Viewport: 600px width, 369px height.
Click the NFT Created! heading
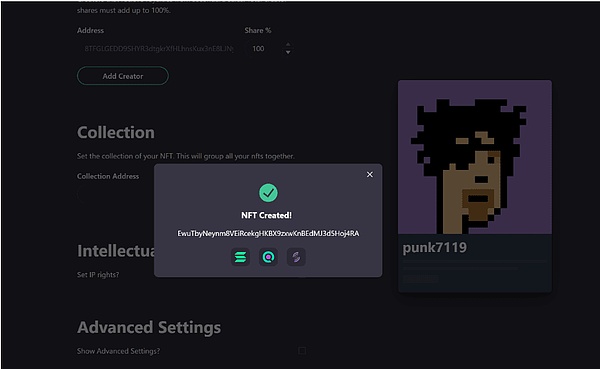pyautogui.click(x=267, y=216)
